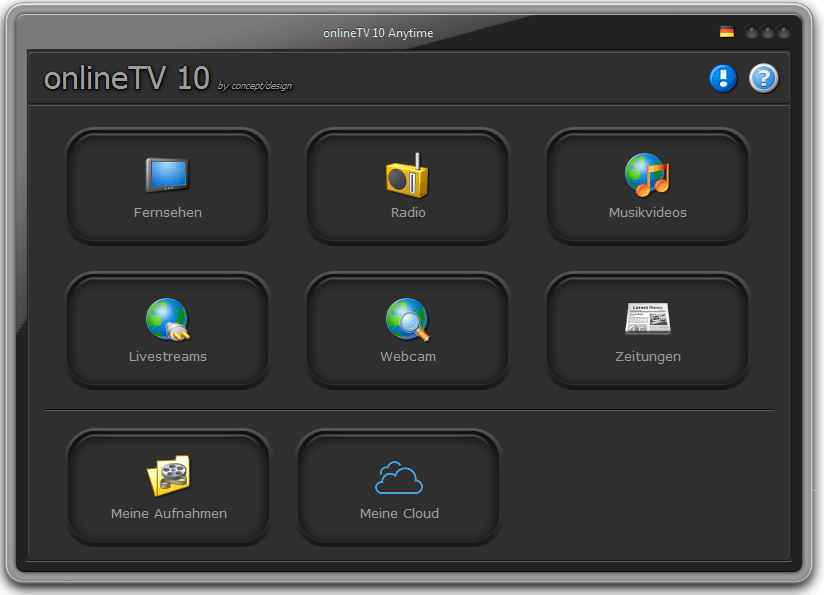Open Meine Aufnahmen via the film folder icon
The image size is (824, 595).
click(x=168, y=476)
